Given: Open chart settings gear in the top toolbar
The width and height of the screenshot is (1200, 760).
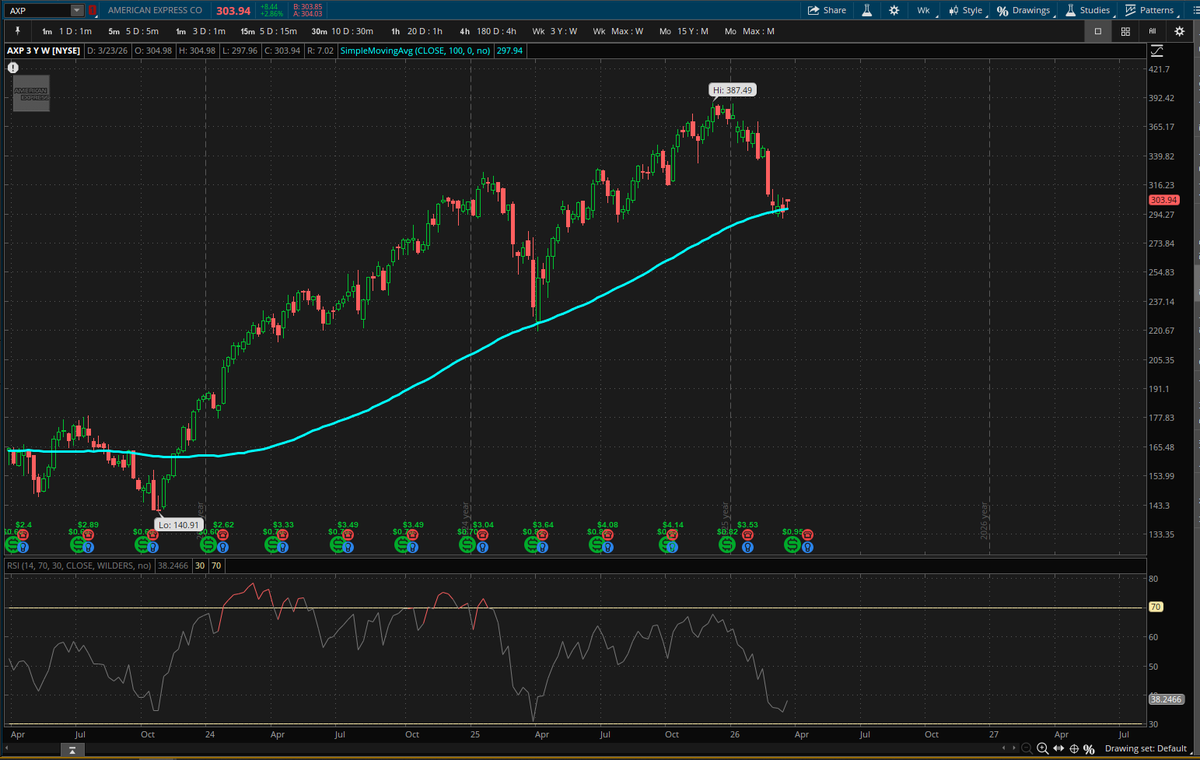Looking at the screenshot, I should (893, 10).
